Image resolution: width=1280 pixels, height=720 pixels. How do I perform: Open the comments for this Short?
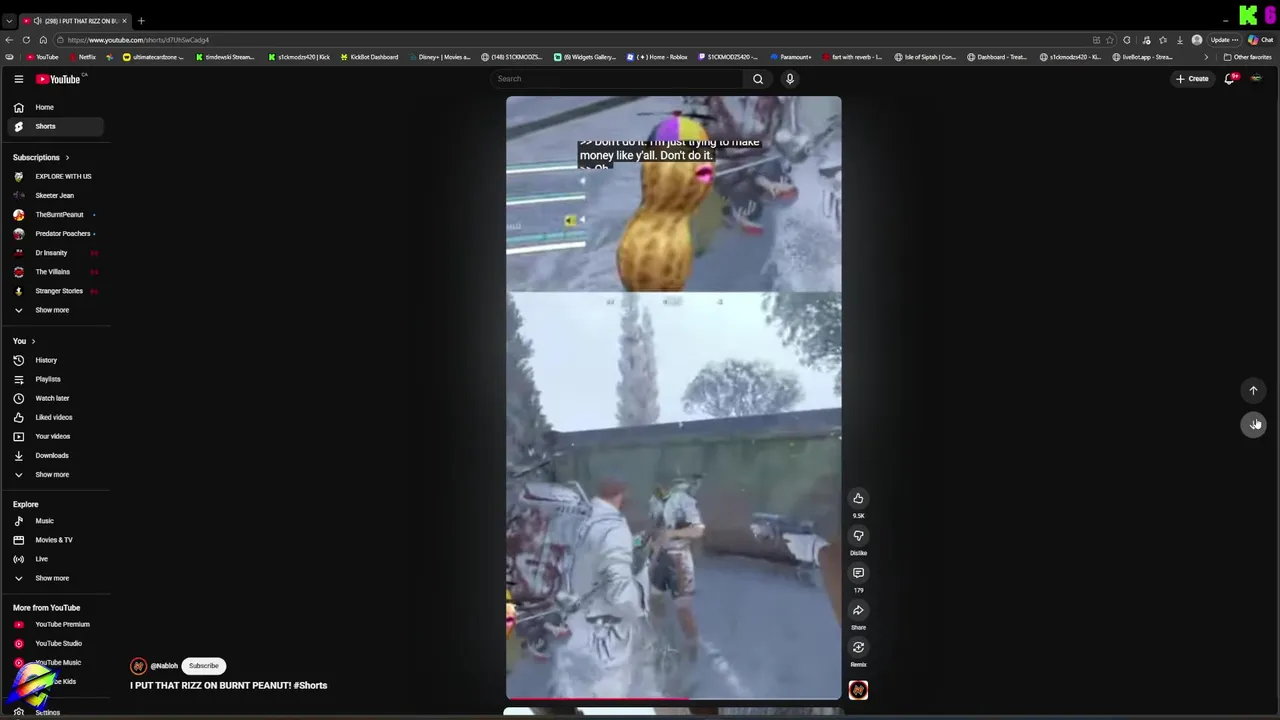858,573
